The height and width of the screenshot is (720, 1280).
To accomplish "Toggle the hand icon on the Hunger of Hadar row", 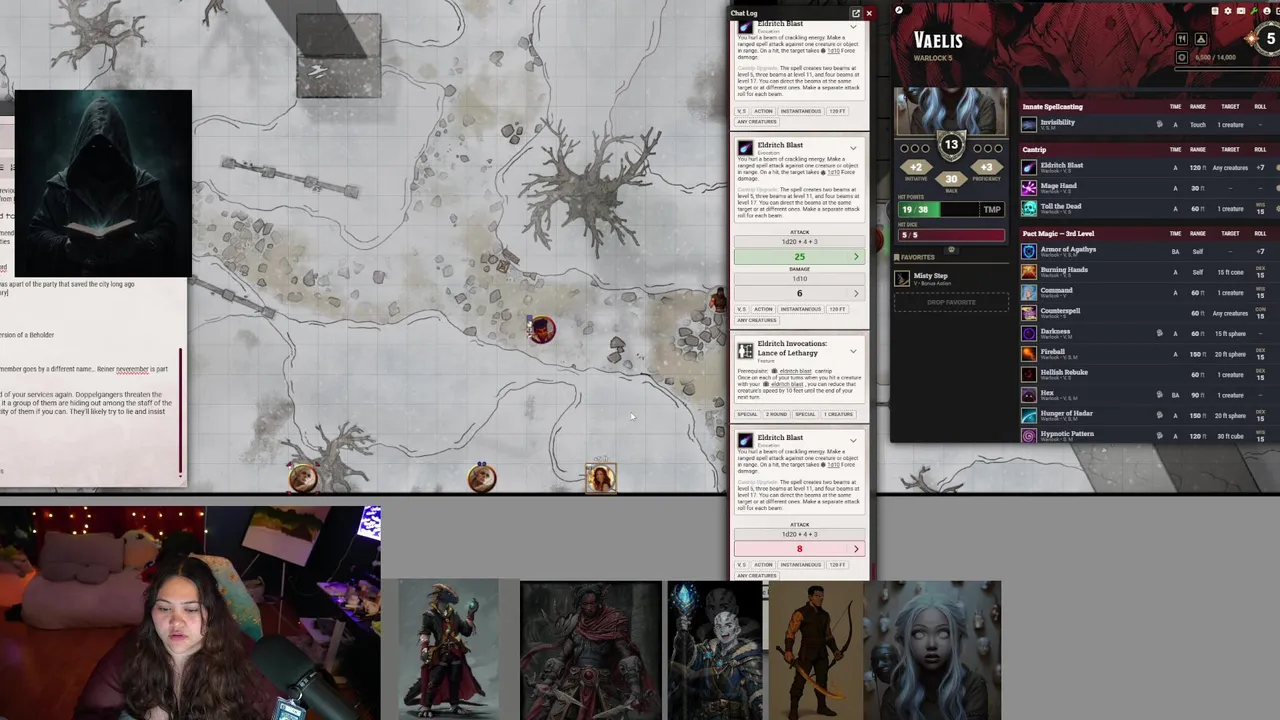I will tap(1159, 415).
